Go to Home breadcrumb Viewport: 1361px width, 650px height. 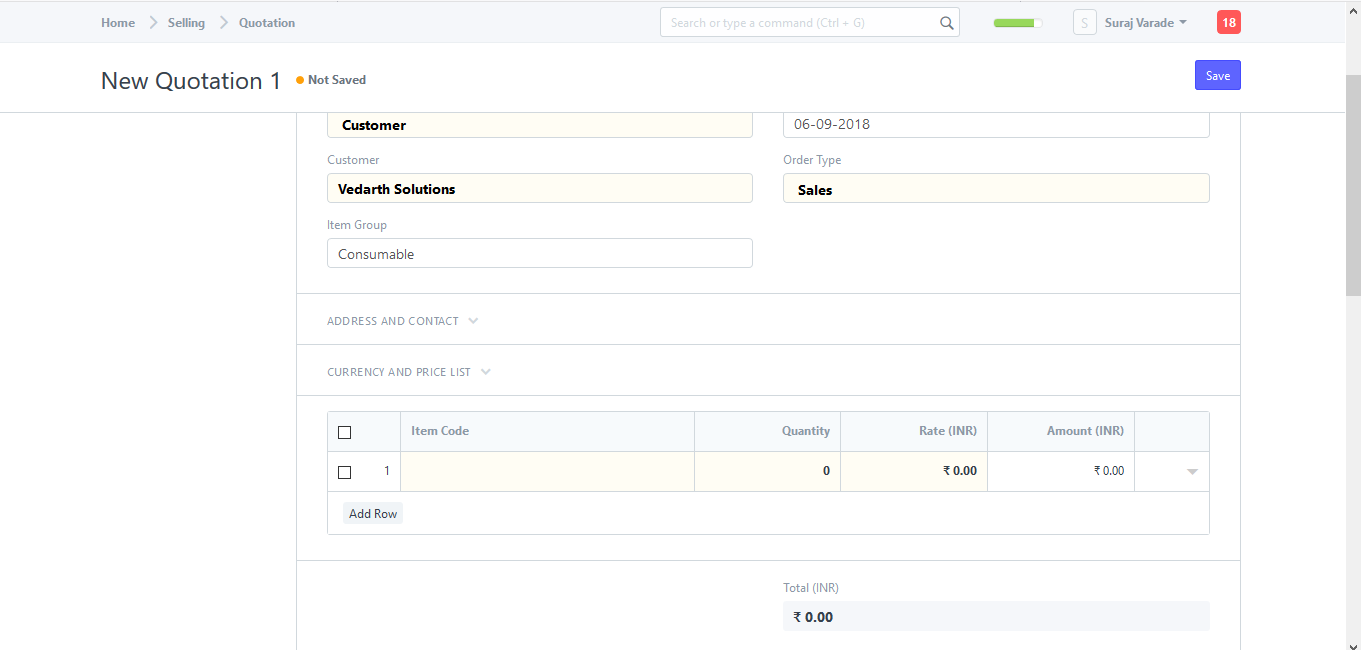tap(118, 22)
